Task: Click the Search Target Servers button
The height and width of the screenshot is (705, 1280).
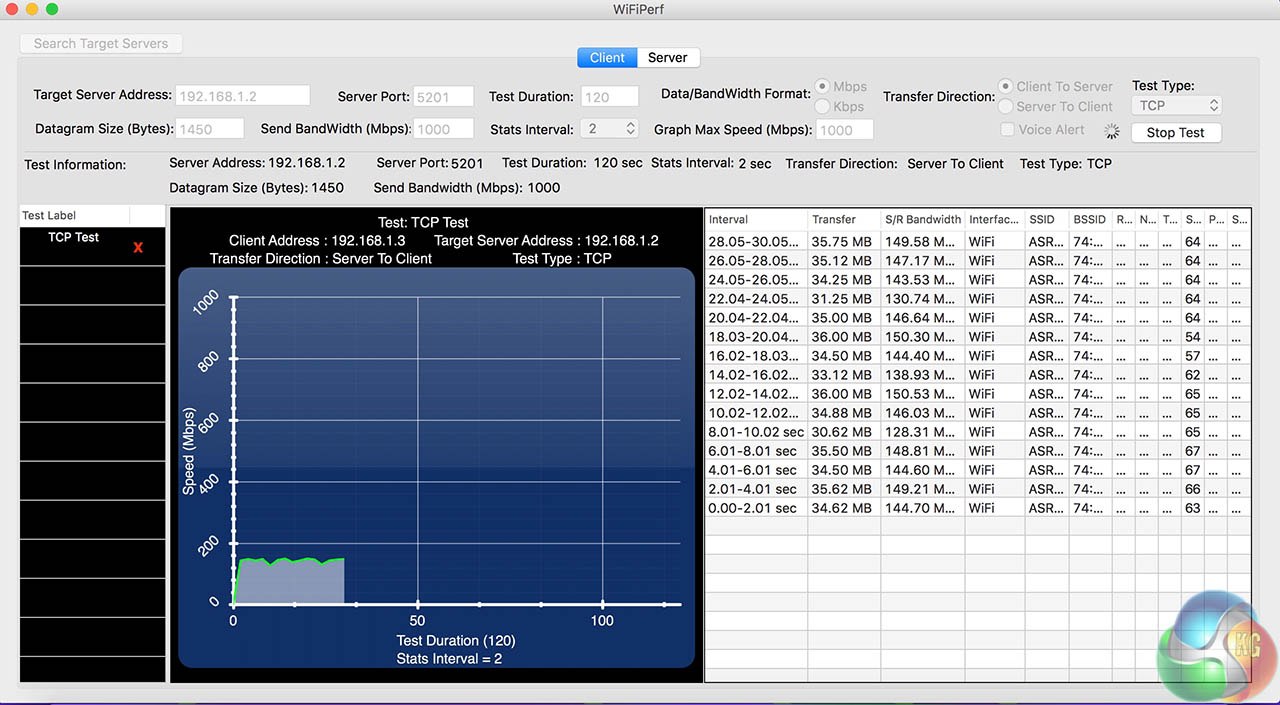Action: click(101, 43)
